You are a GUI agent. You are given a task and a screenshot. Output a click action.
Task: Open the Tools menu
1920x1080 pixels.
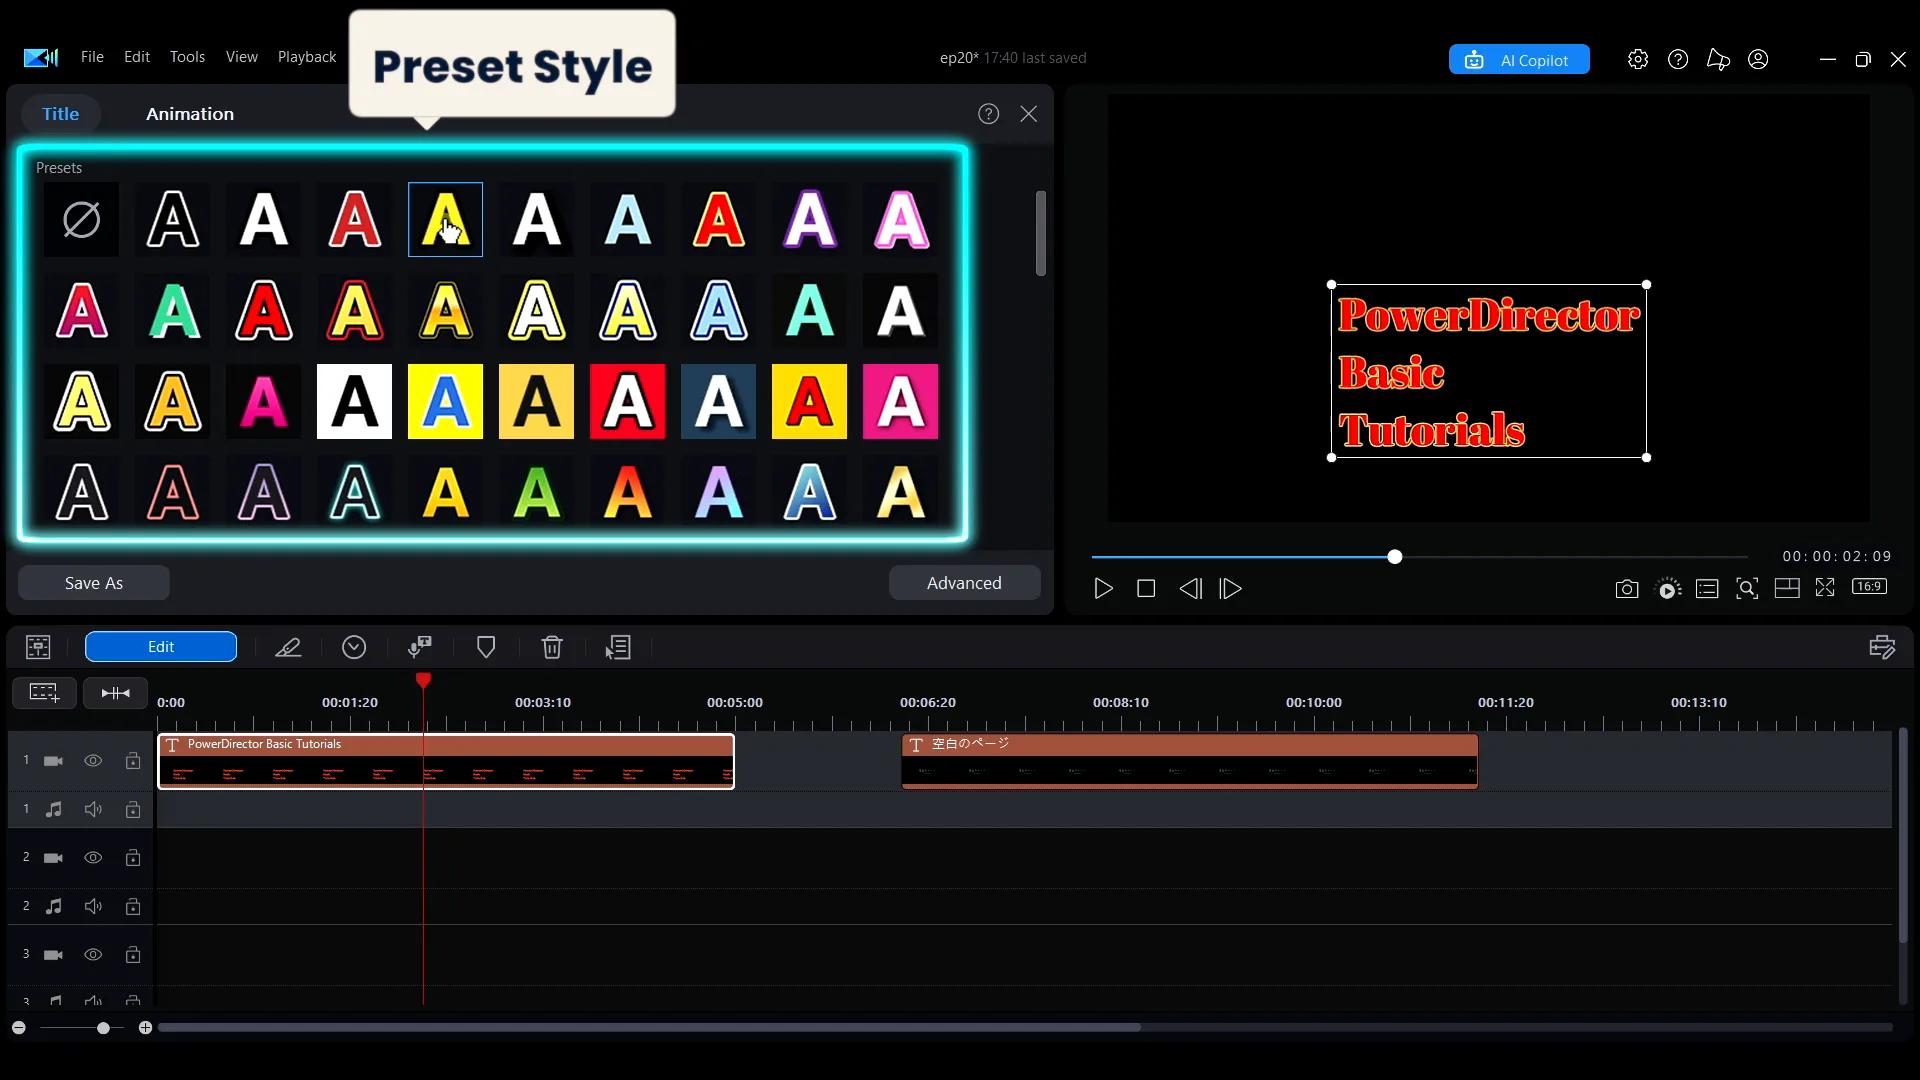tap(187, 57)
